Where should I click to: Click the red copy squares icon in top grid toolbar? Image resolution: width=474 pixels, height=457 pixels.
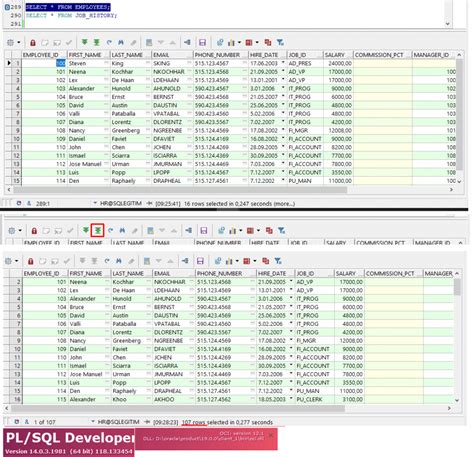click(268, 42)
